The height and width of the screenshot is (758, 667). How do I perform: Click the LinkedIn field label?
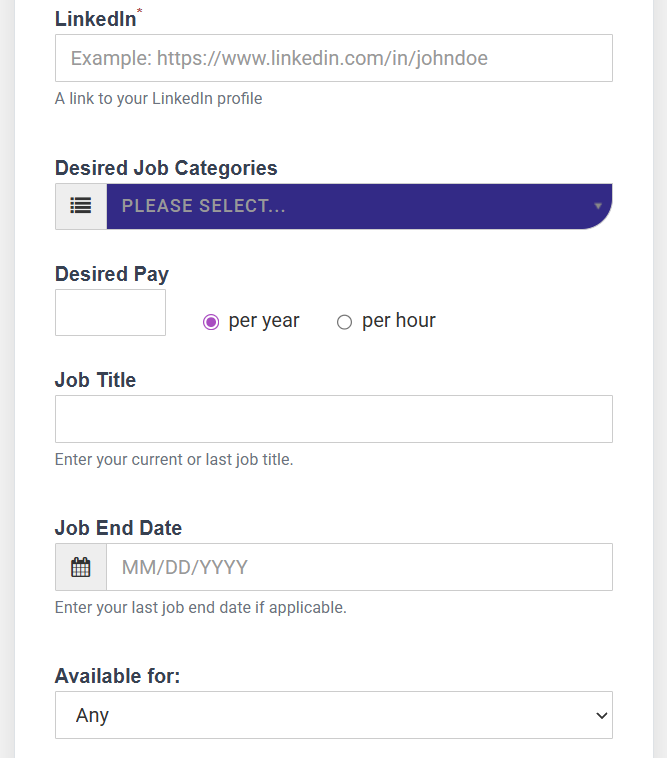pos(96,18)
